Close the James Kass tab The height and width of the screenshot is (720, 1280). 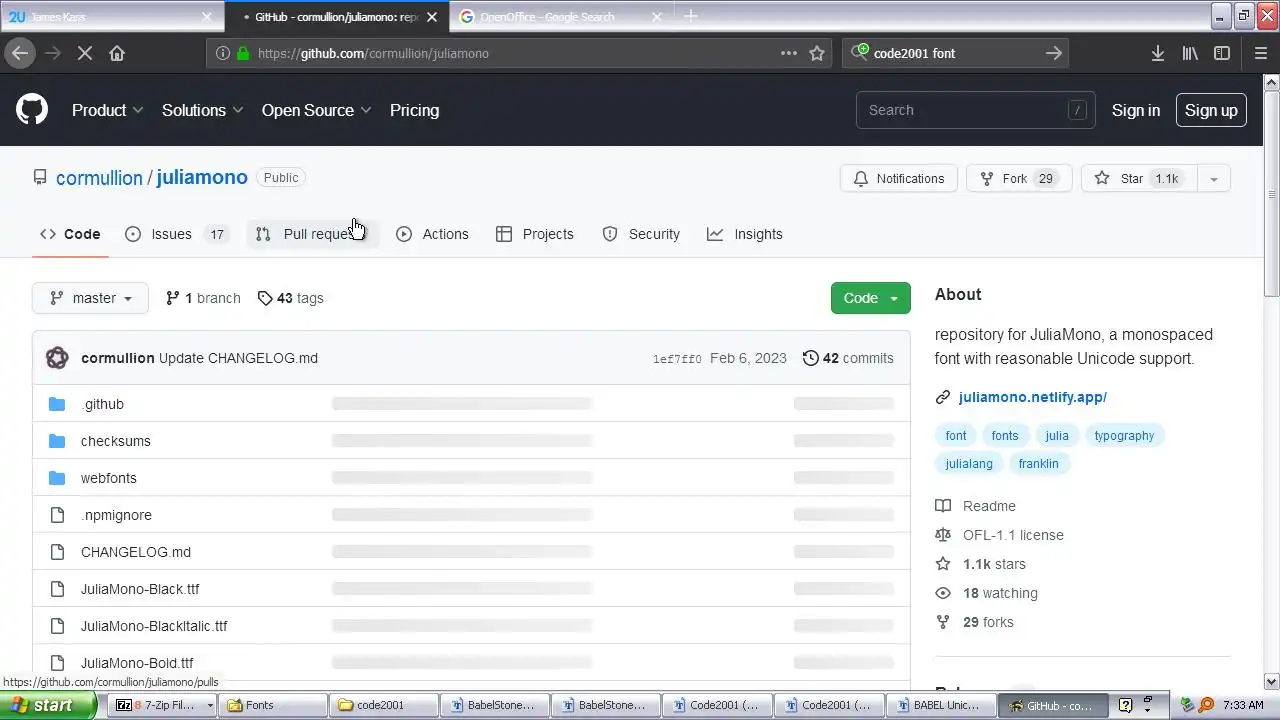click(207, 17)
